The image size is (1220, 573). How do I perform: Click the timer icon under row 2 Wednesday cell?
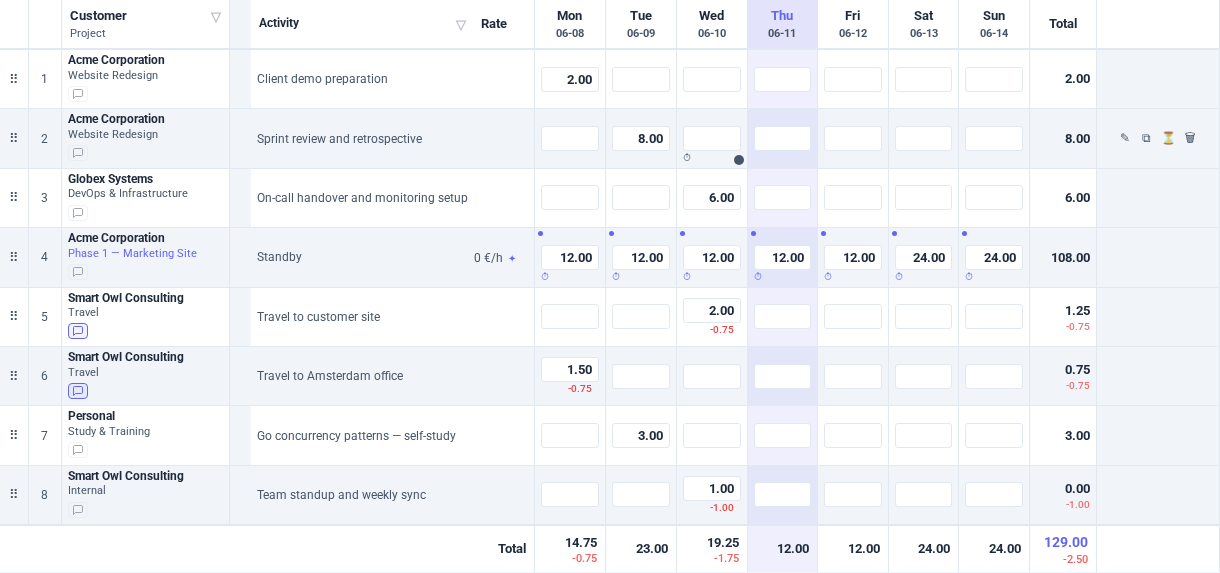pyautogui.click(x=687, y=158)
